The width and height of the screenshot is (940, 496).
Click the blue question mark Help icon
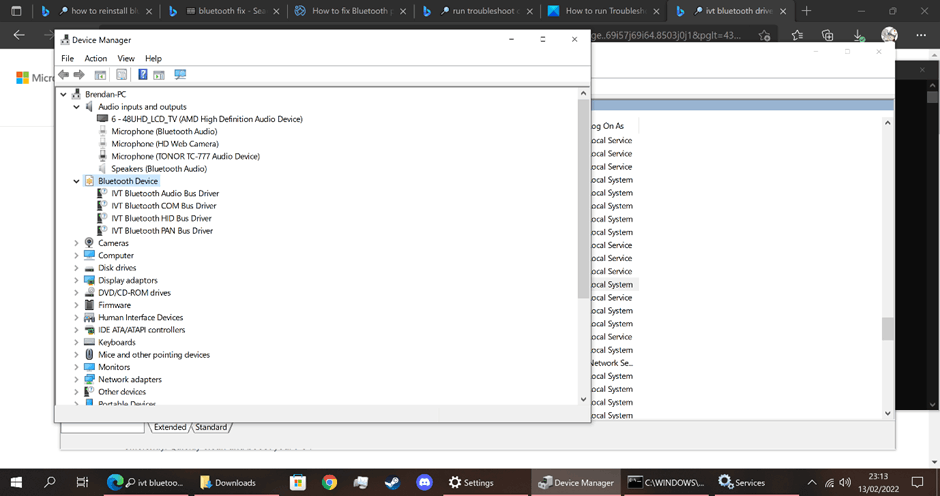[x=143, y=74]
